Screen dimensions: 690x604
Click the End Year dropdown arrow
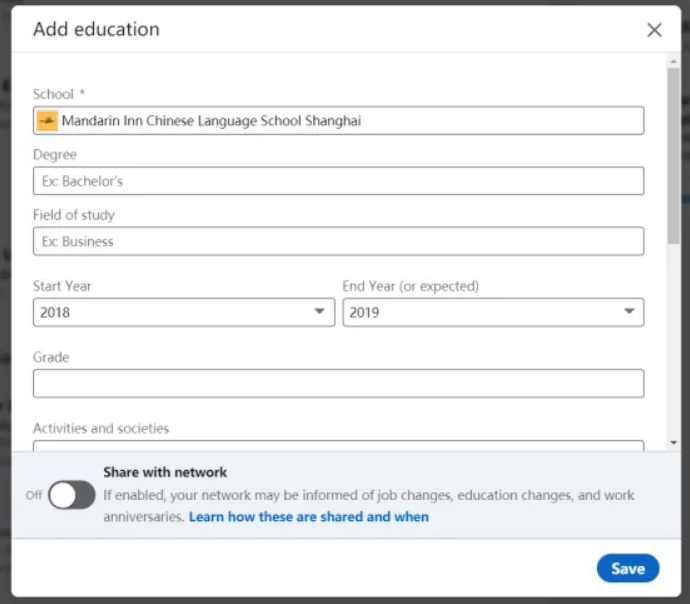pyautogui.click(x=629, y=311)
